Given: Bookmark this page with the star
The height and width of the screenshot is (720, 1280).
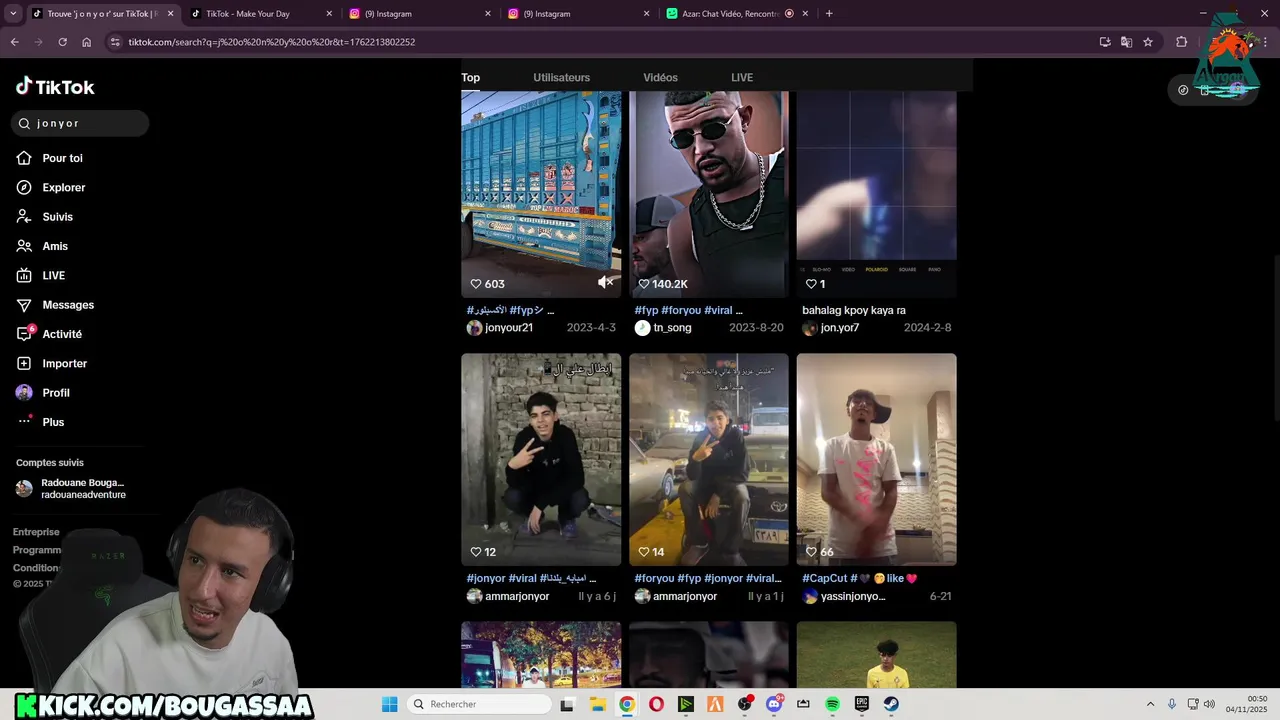Looking at the screenshot, I should pos(1148,42).
